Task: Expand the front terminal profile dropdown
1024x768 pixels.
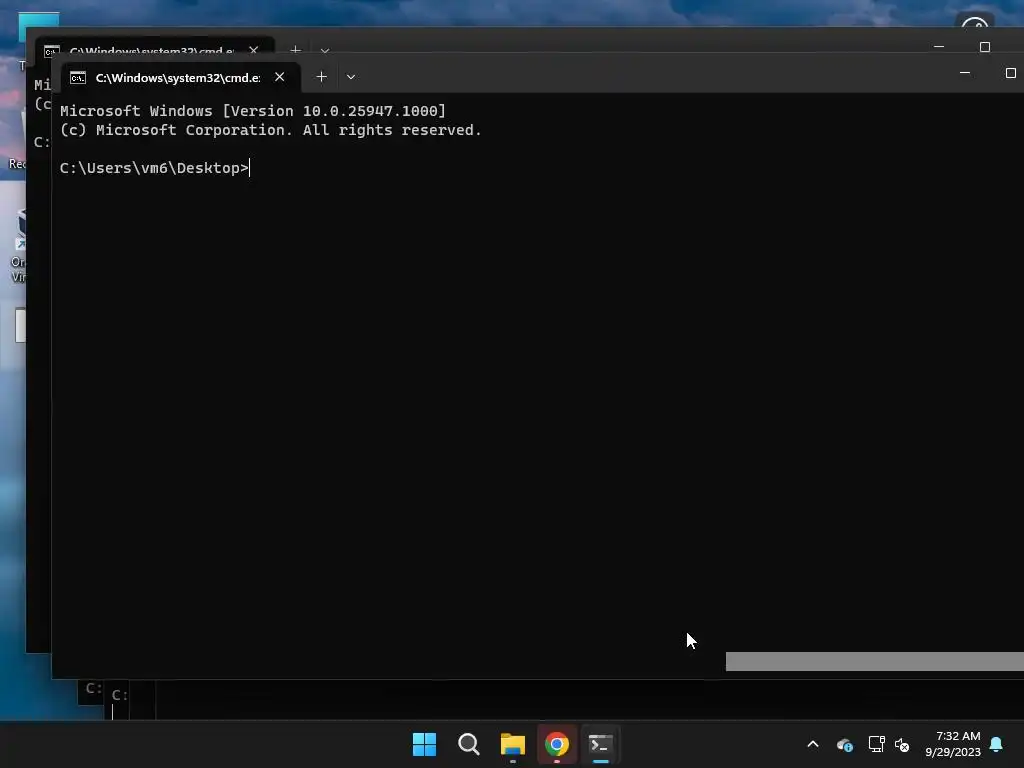Action: point(351,77)
